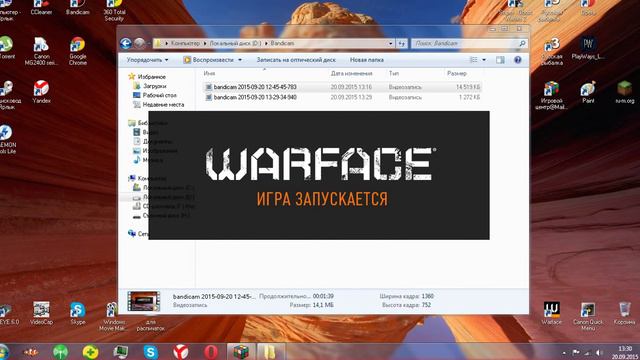Open Canon MG2400 series desktop shortcut

click(41, 51)
